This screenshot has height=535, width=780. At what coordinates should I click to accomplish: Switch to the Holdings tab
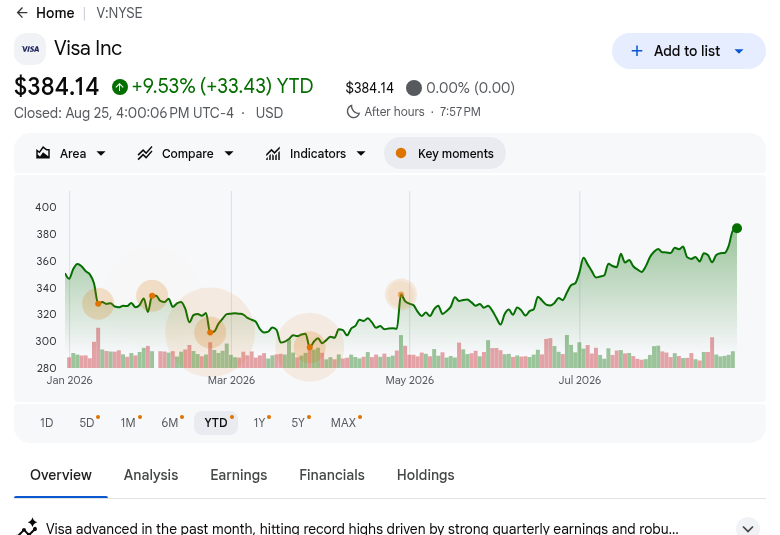pos(425,475)
